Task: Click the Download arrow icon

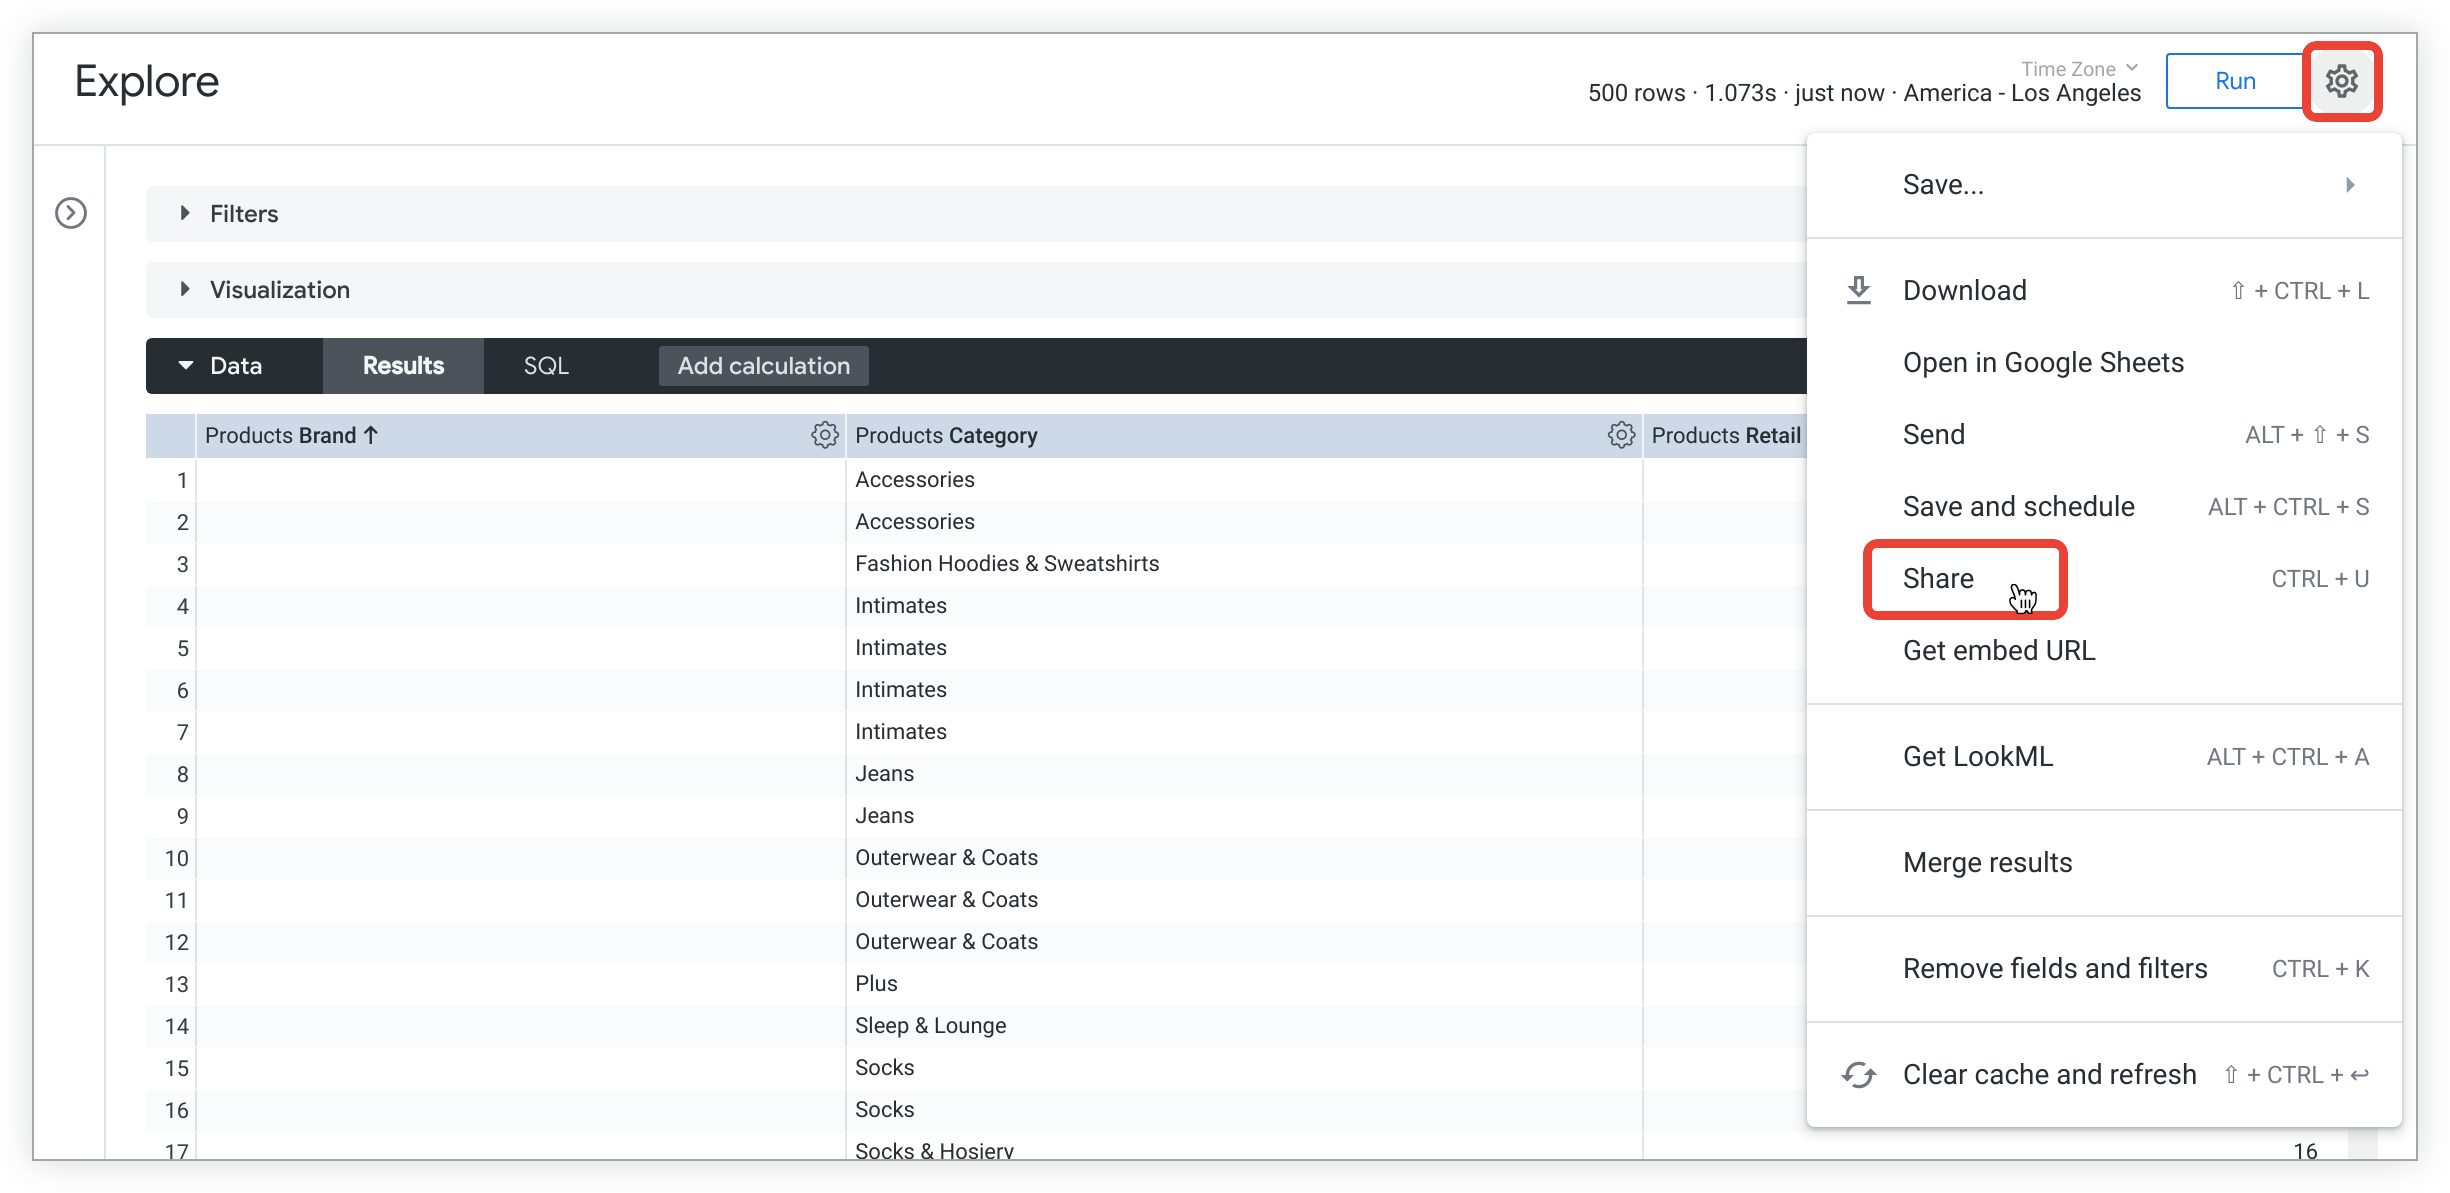Action: [1858, 290]
